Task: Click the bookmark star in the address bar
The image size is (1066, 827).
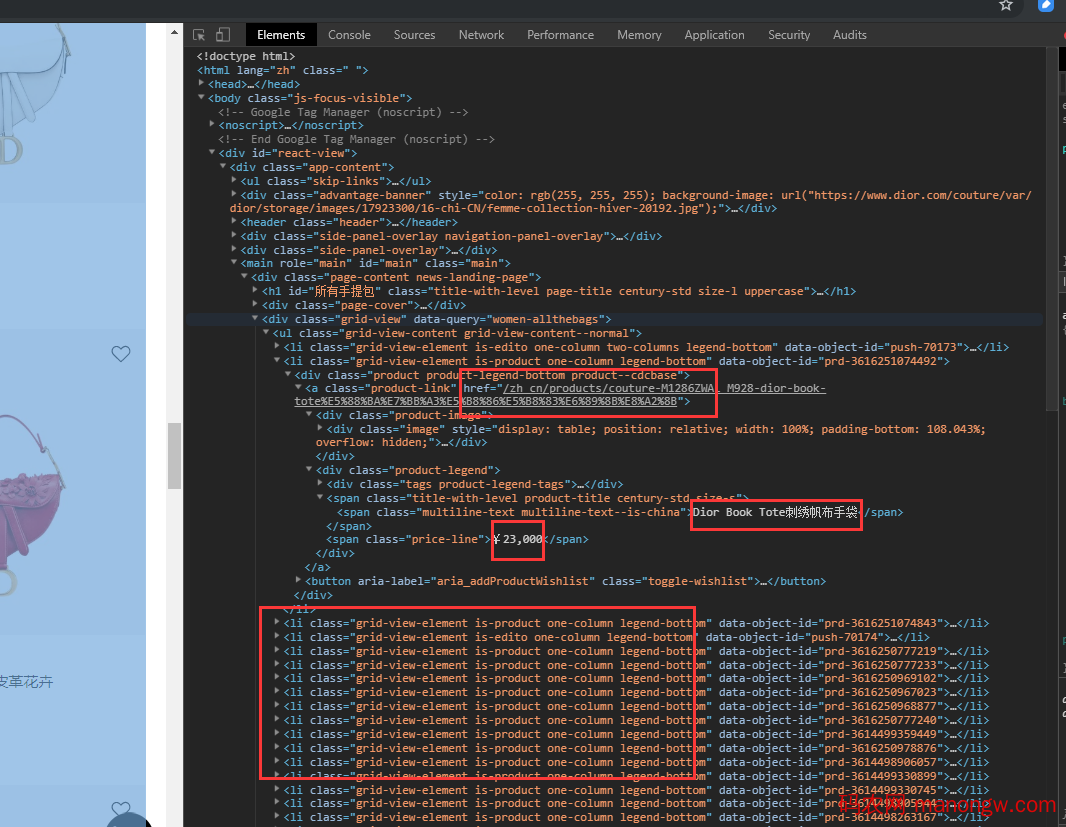Action: [x=1006, y=5]
